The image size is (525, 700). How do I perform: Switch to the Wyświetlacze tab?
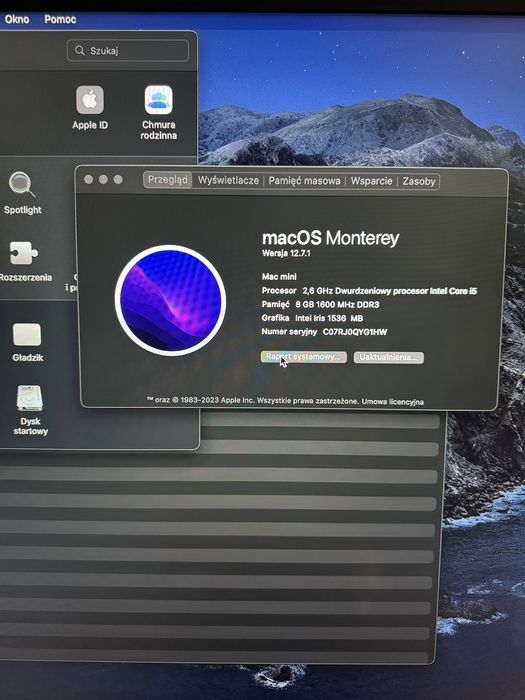pyautogui.click(x=228, y=180)
